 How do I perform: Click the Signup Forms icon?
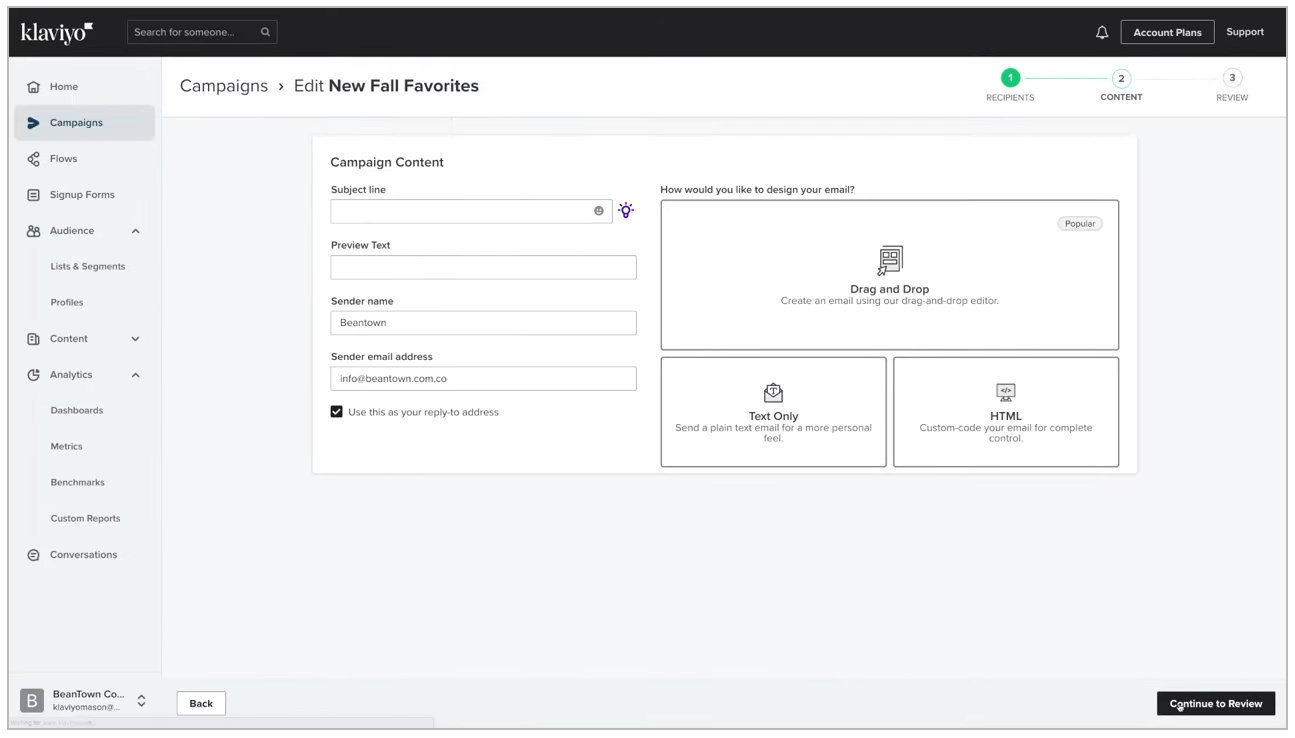pos(33,195)
